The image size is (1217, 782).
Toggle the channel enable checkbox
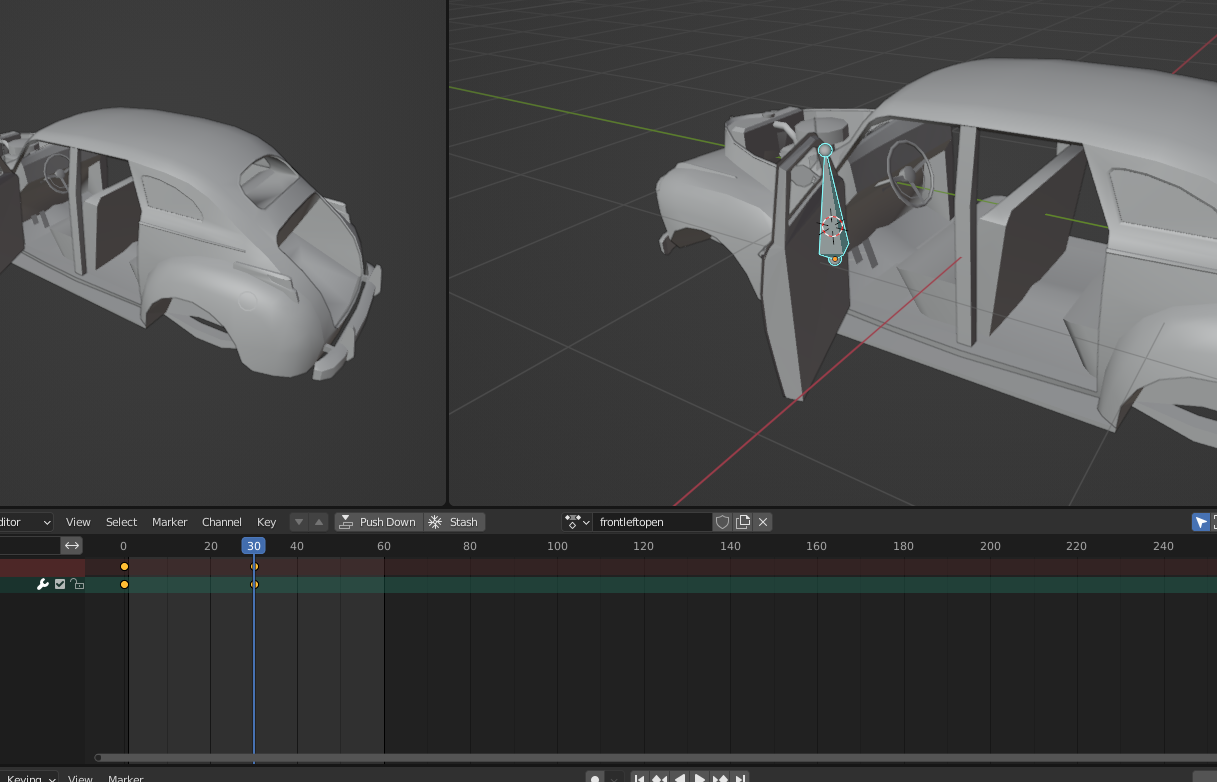[60, 584]
